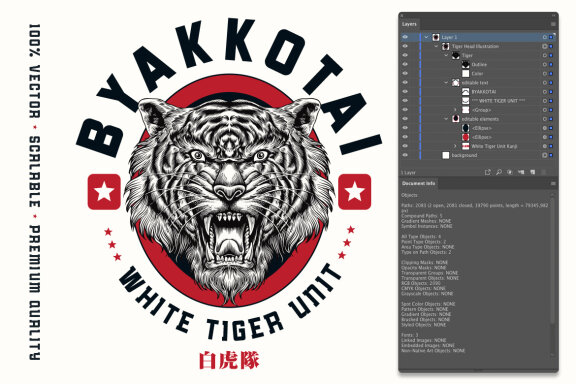Screen dimensions: 576x384
Task: Click the 'Clipping Masks: NONE' line
Action: pos(424,262)
